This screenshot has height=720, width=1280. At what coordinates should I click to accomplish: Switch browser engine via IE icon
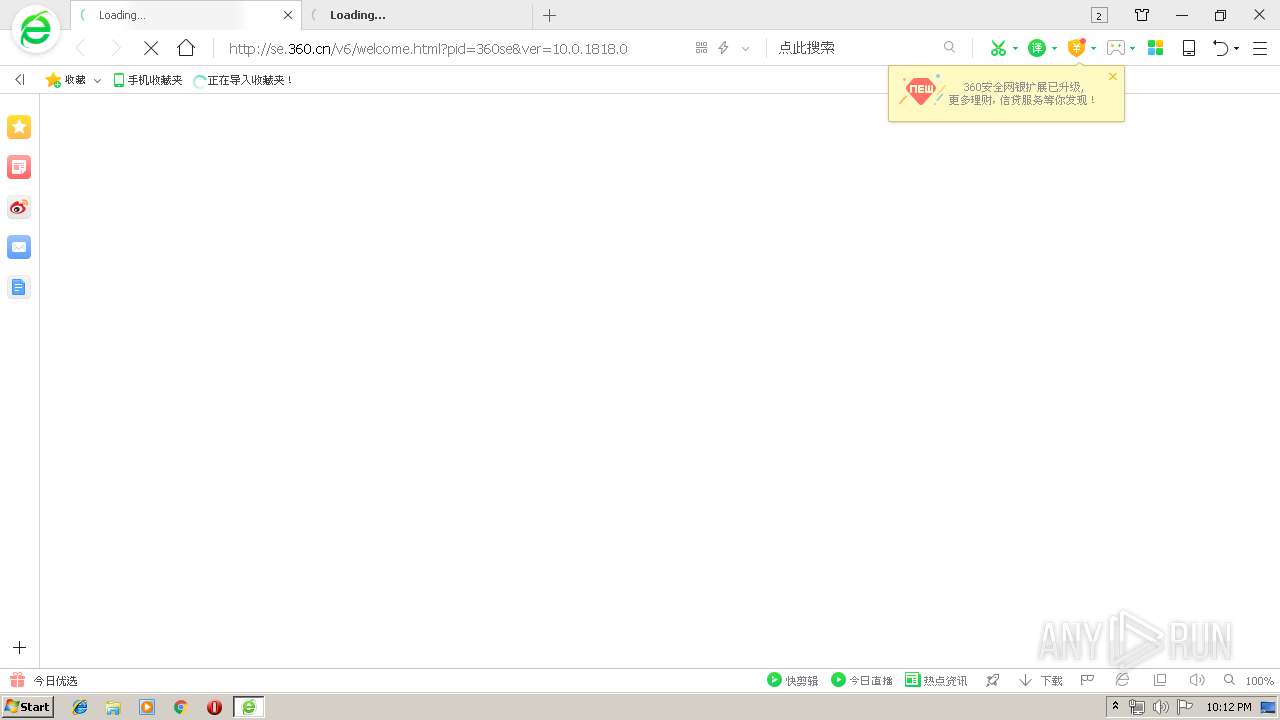click(1123, 680)
